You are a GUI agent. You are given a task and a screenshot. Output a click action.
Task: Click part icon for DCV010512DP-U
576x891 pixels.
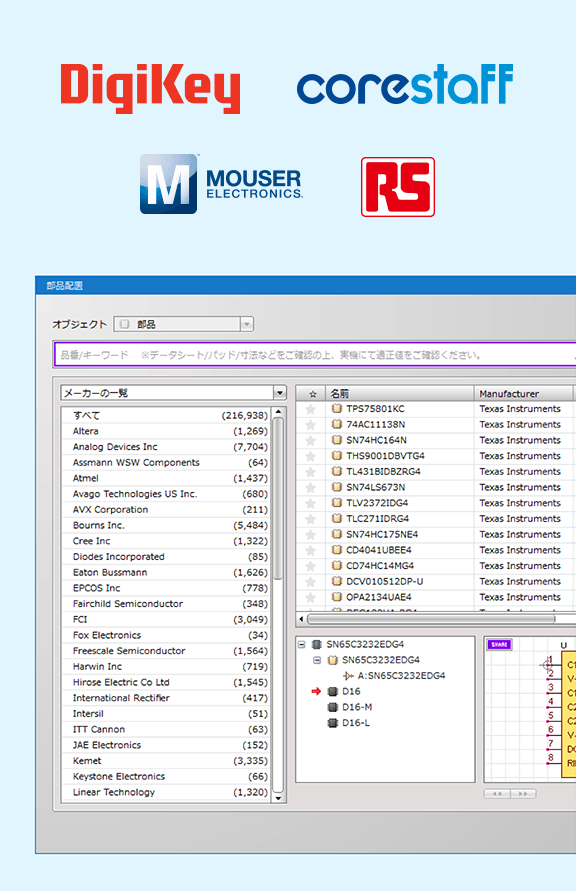337,581
